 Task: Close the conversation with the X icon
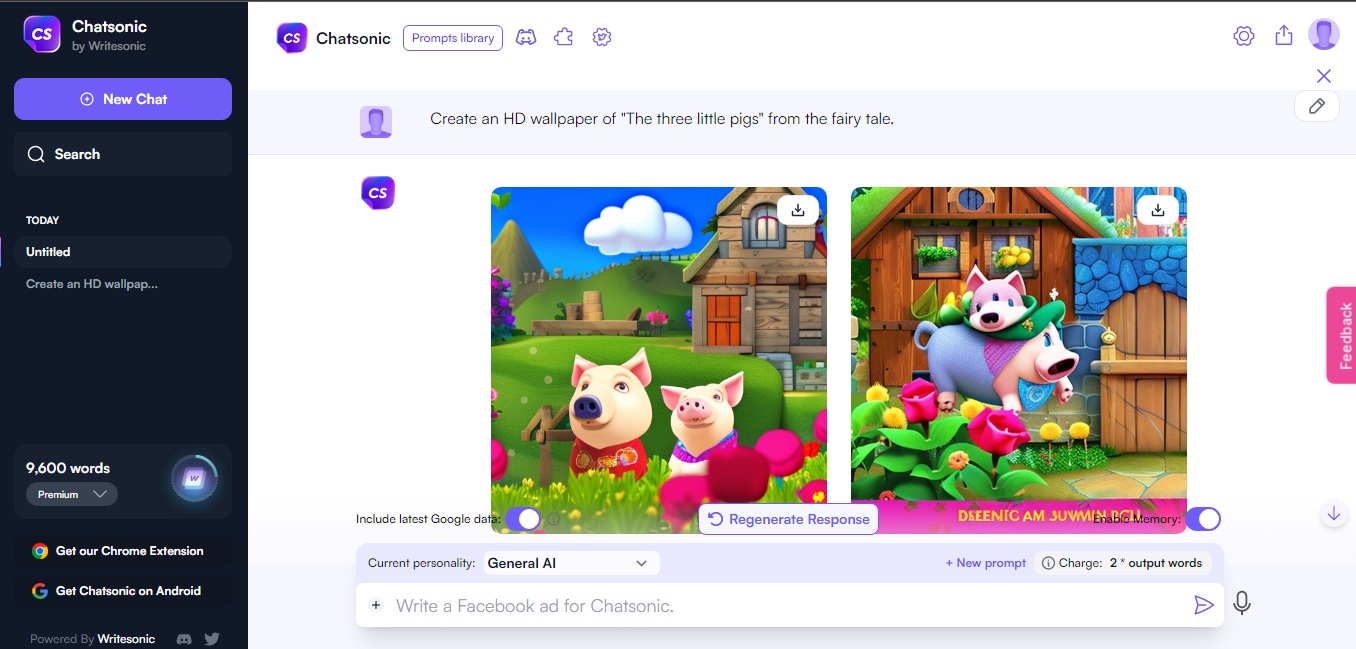(1324, 76)
